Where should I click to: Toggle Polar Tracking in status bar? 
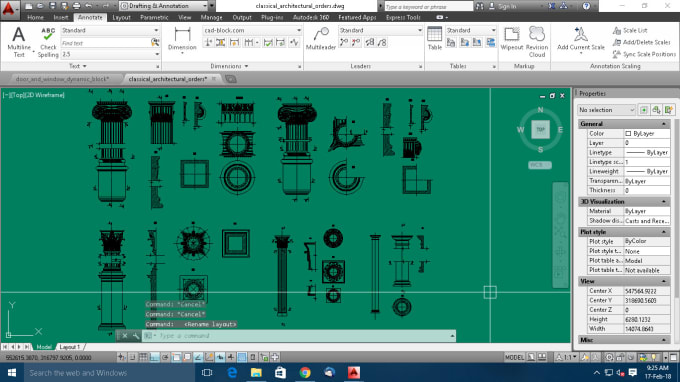(165, 357)
